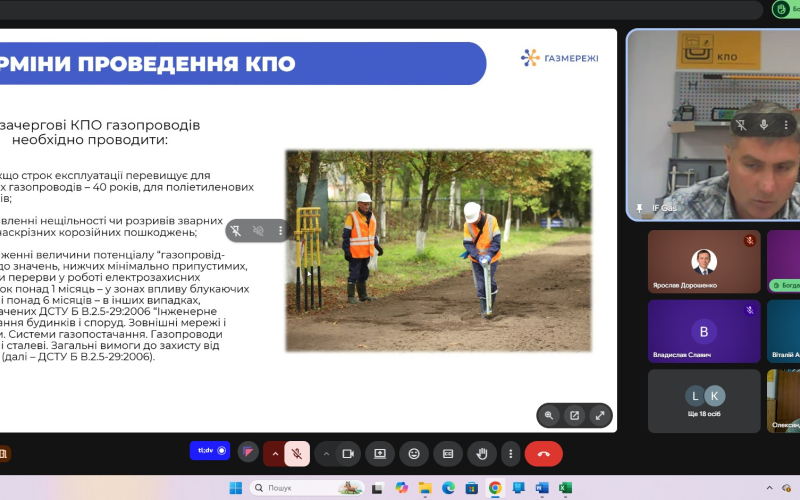Open more options in the presentation overlay
The height and width of the screenshot is (500, 800).
(280, 231)
